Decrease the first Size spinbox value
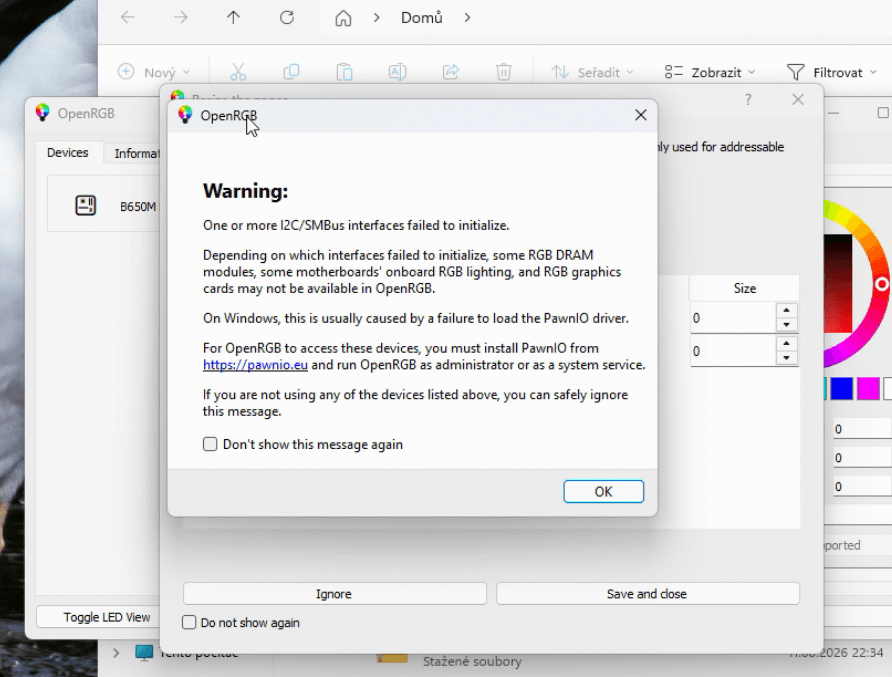Image resolution: width=892 pixels, height=677 pixels. coord(786,325)
